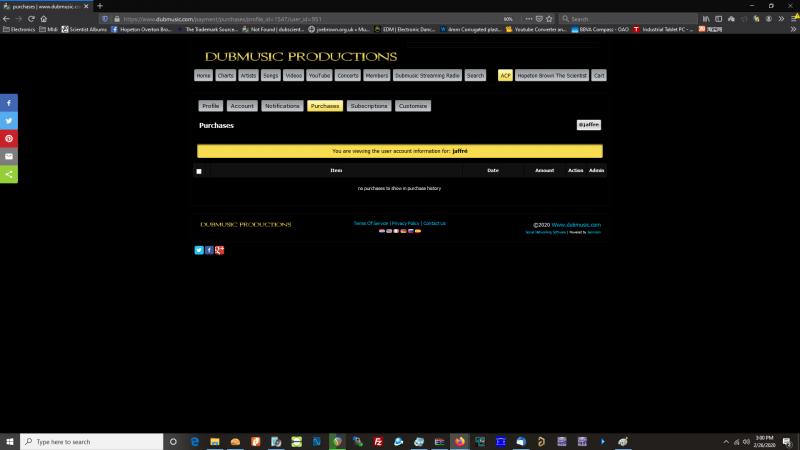The width and height of the screenshot is (800, 450).
Task: Show more bookmarks chevron
Action: 793,30
